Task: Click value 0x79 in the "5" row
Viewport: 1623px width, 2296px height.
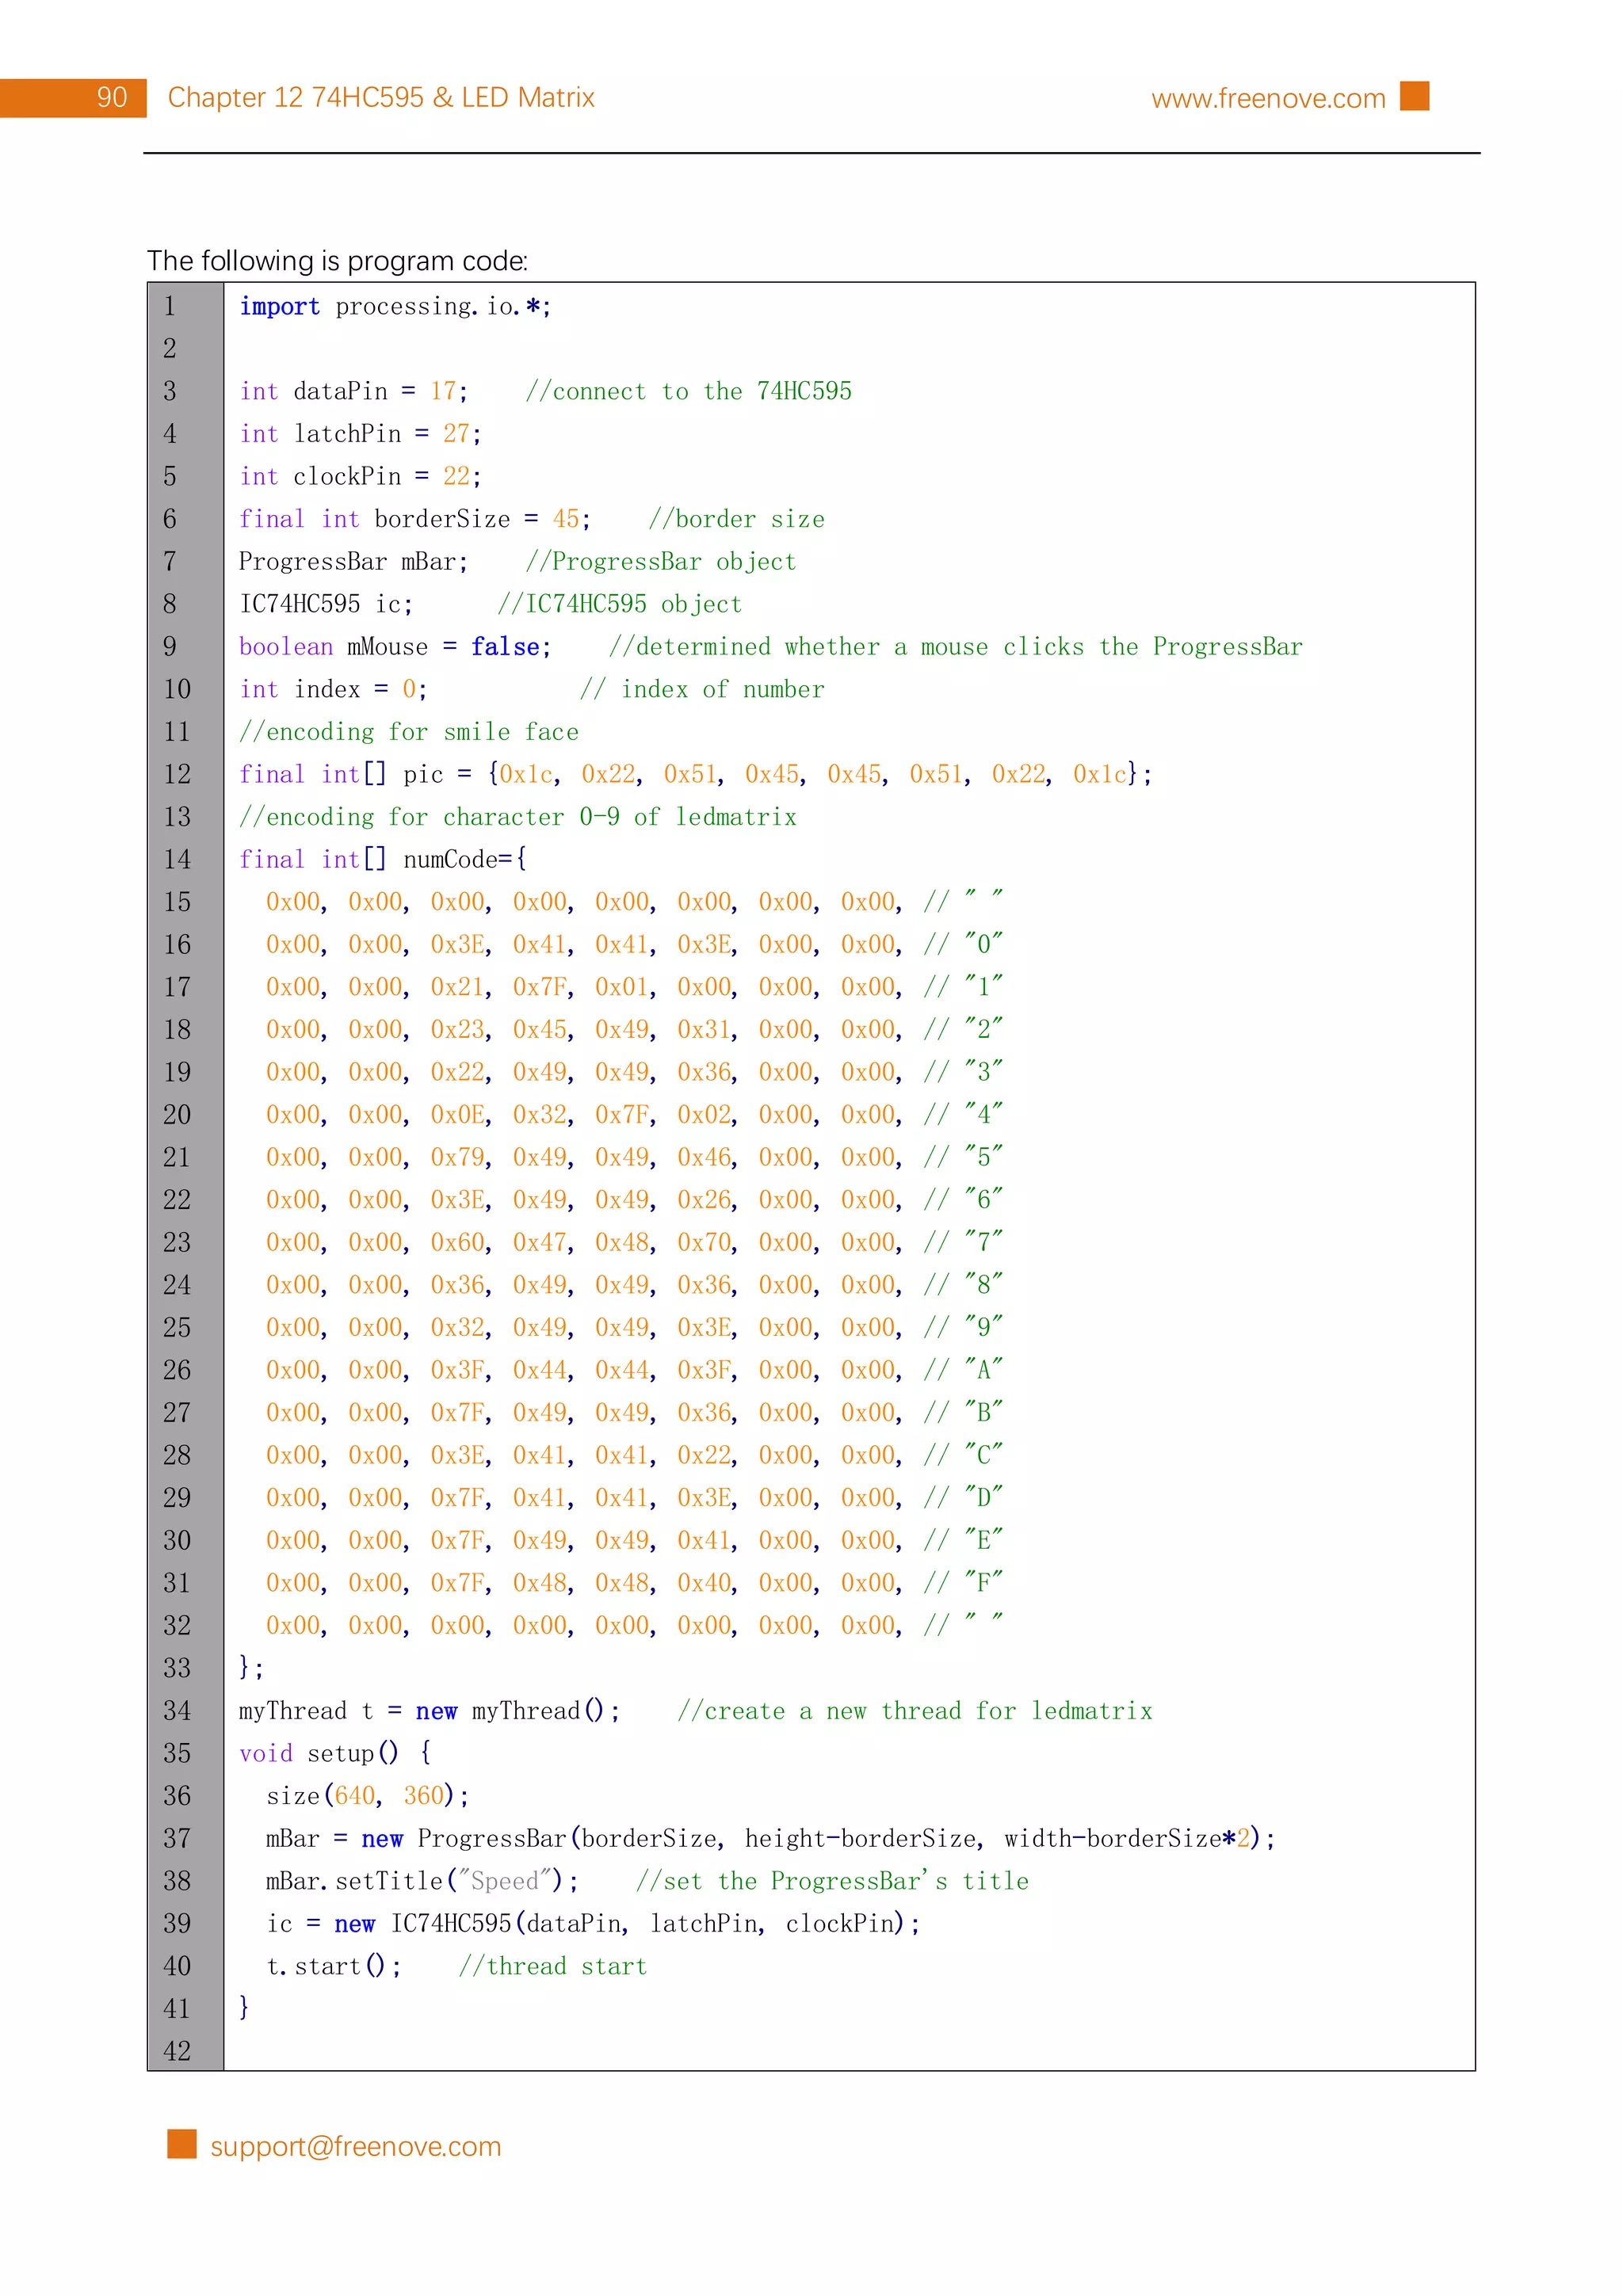Action: coord(459,1157)
